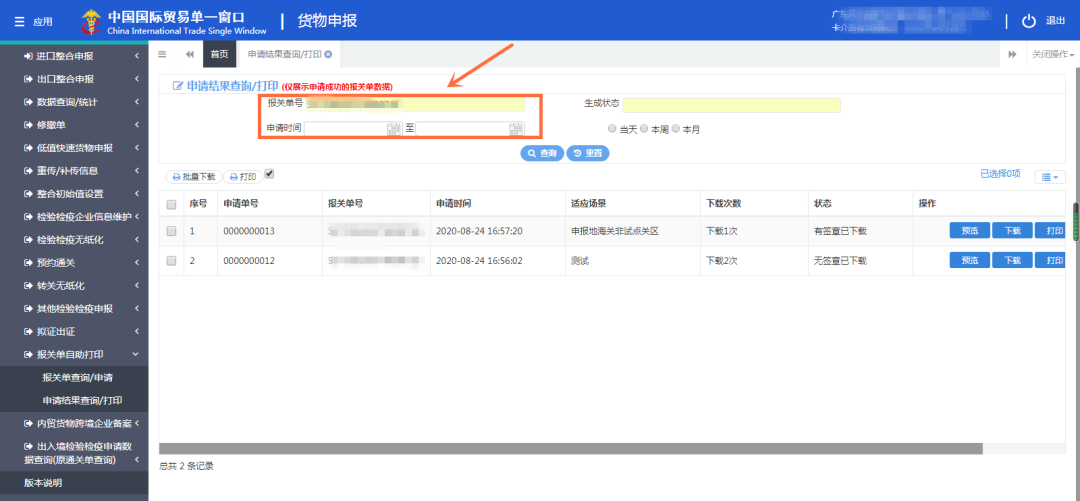Expand 内贸货物跨境企业备案 menu

pyautogui.click(x=74, y=423)
